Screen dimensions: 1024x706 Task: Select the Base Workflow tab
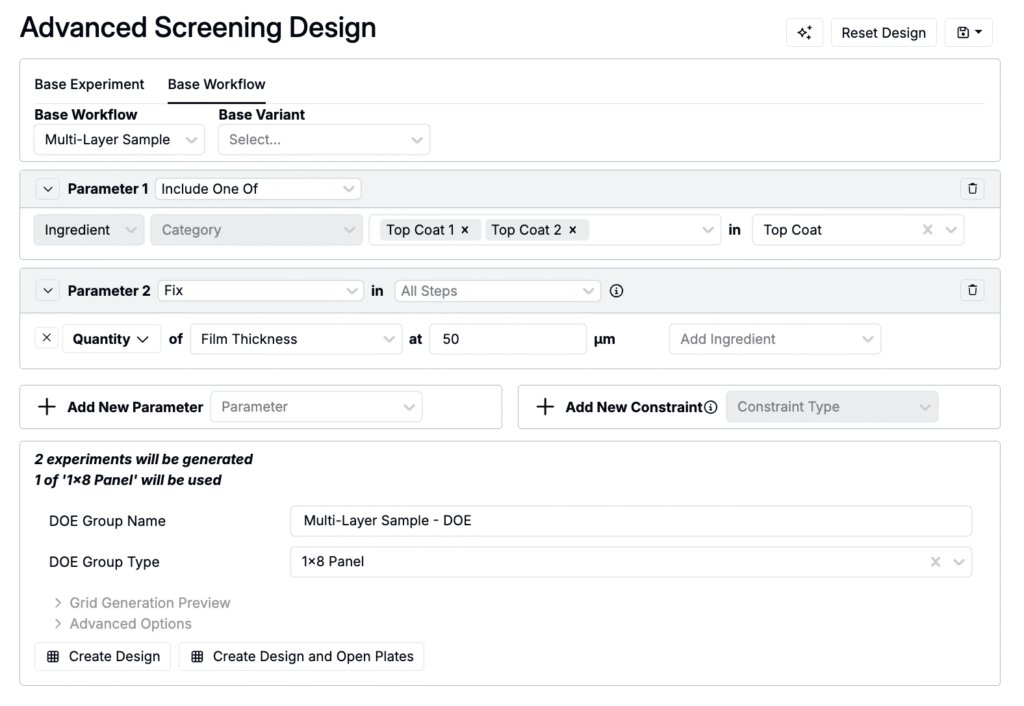[216, 84]
